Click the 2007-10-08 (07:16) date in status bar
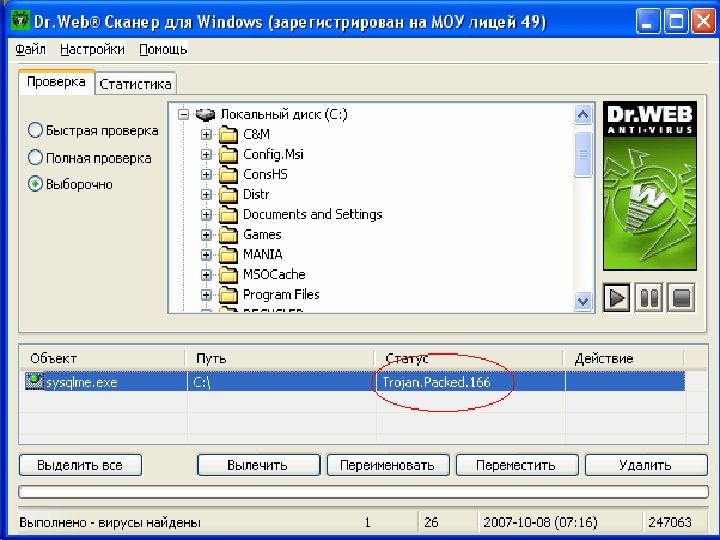The image size is (720, 540). [x=540, y=522]
